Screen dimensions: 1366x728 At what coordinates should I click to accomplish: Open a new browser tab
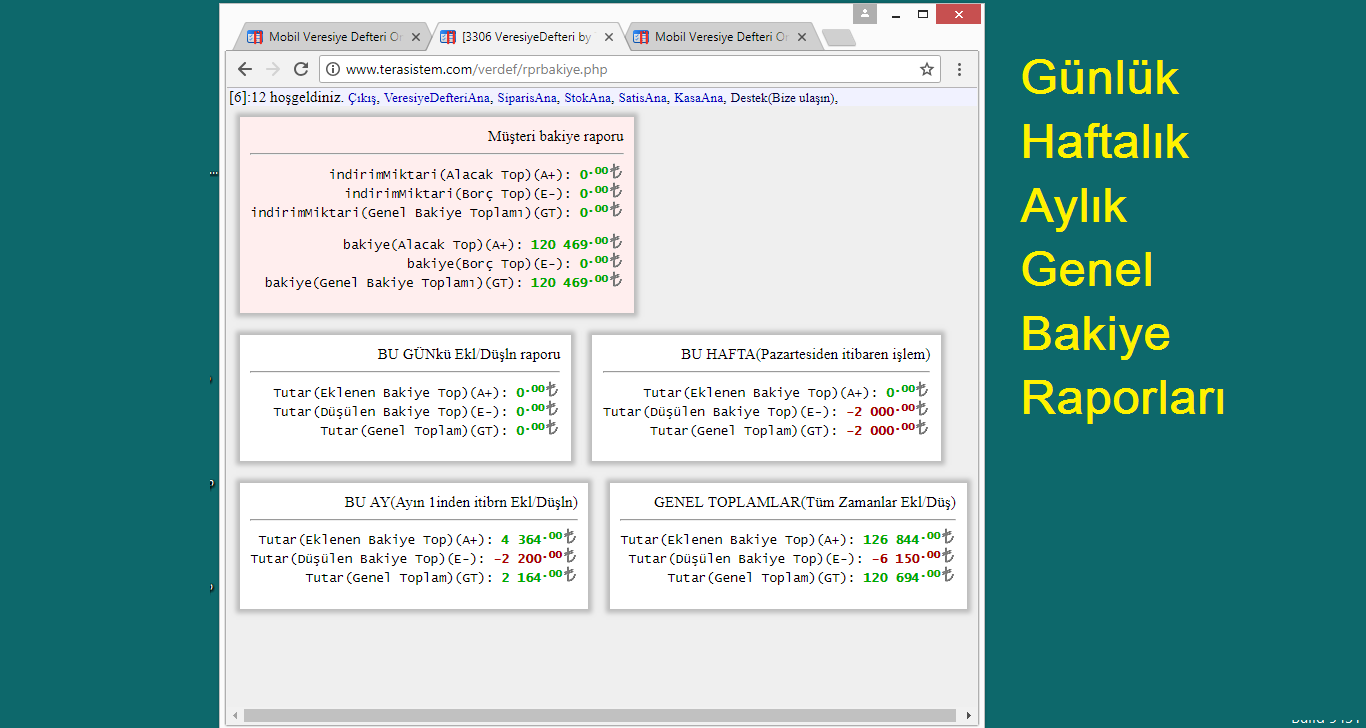839,37
